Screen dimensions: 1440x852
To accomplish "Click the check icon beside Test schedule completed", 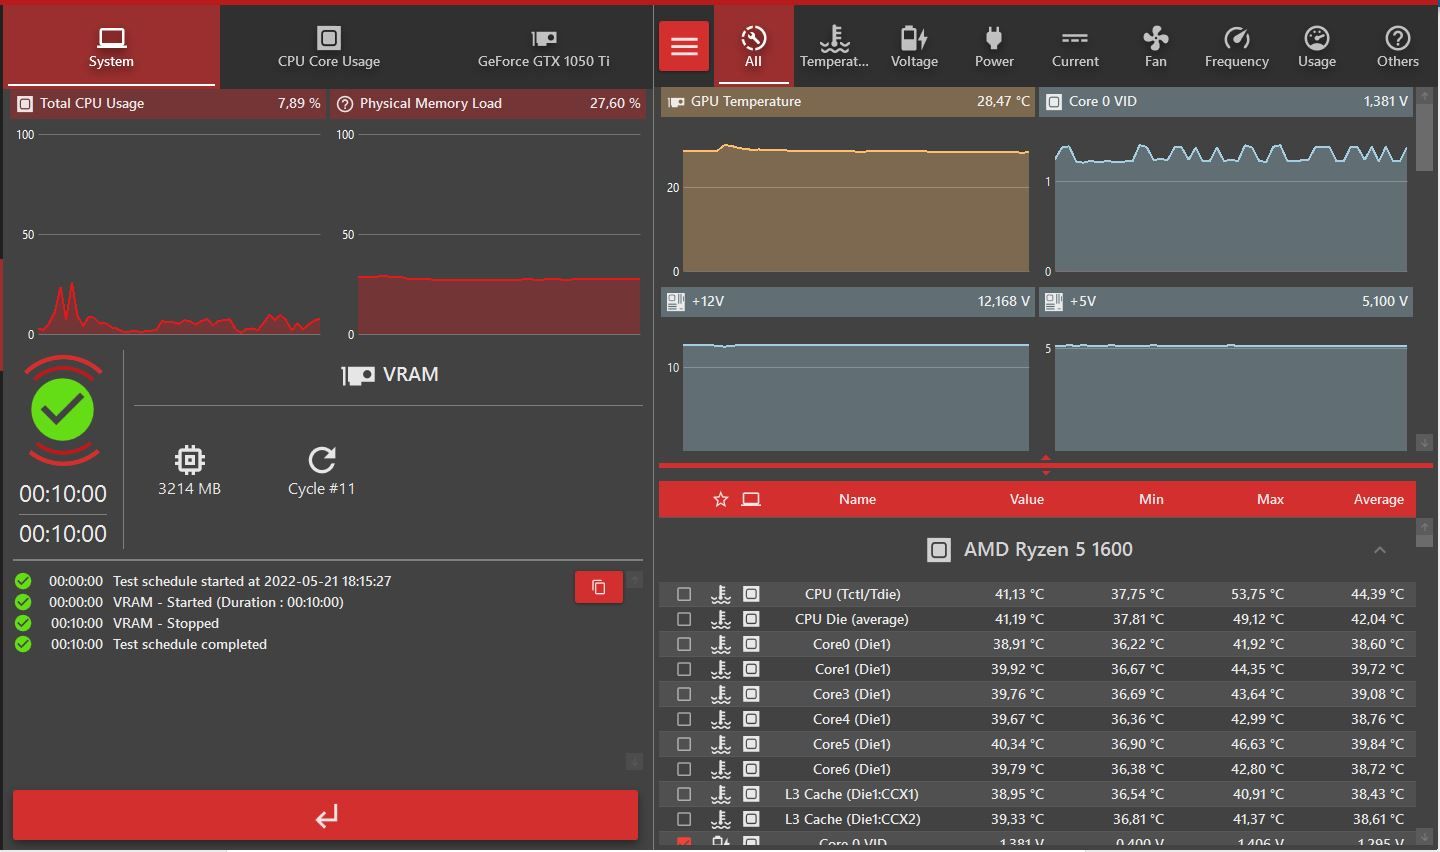I will (23, 644).
